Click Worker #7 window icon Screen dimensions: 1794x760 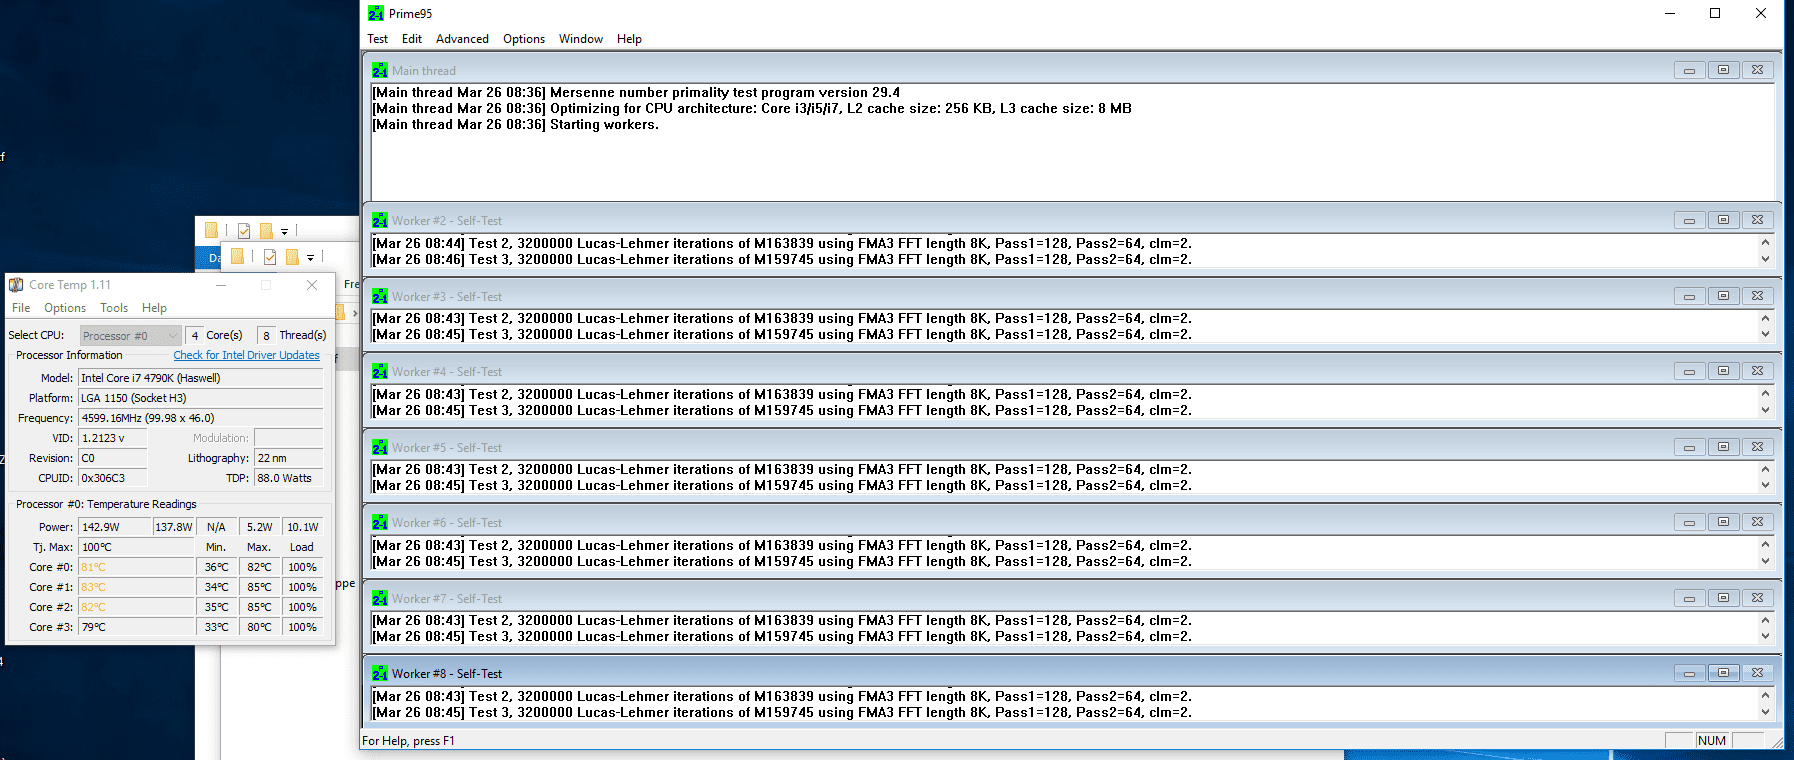[x=380, y=598]
